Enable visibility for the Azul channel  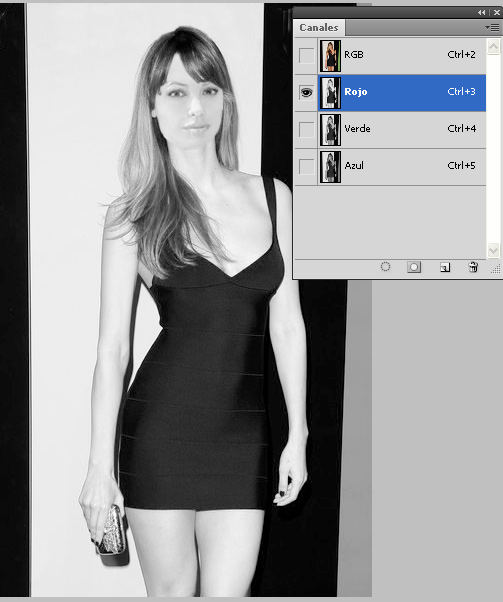coord(306,167)
